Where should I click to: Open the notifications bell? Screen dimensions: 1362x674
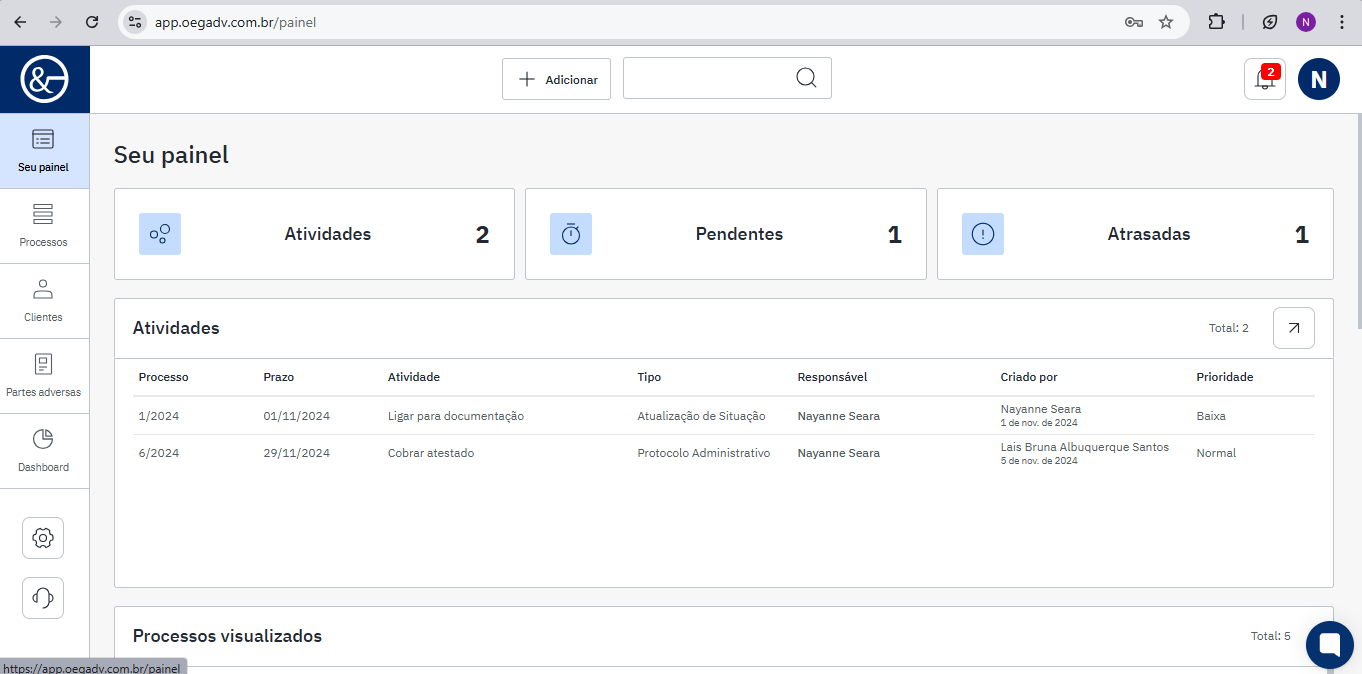point(1265,79)
